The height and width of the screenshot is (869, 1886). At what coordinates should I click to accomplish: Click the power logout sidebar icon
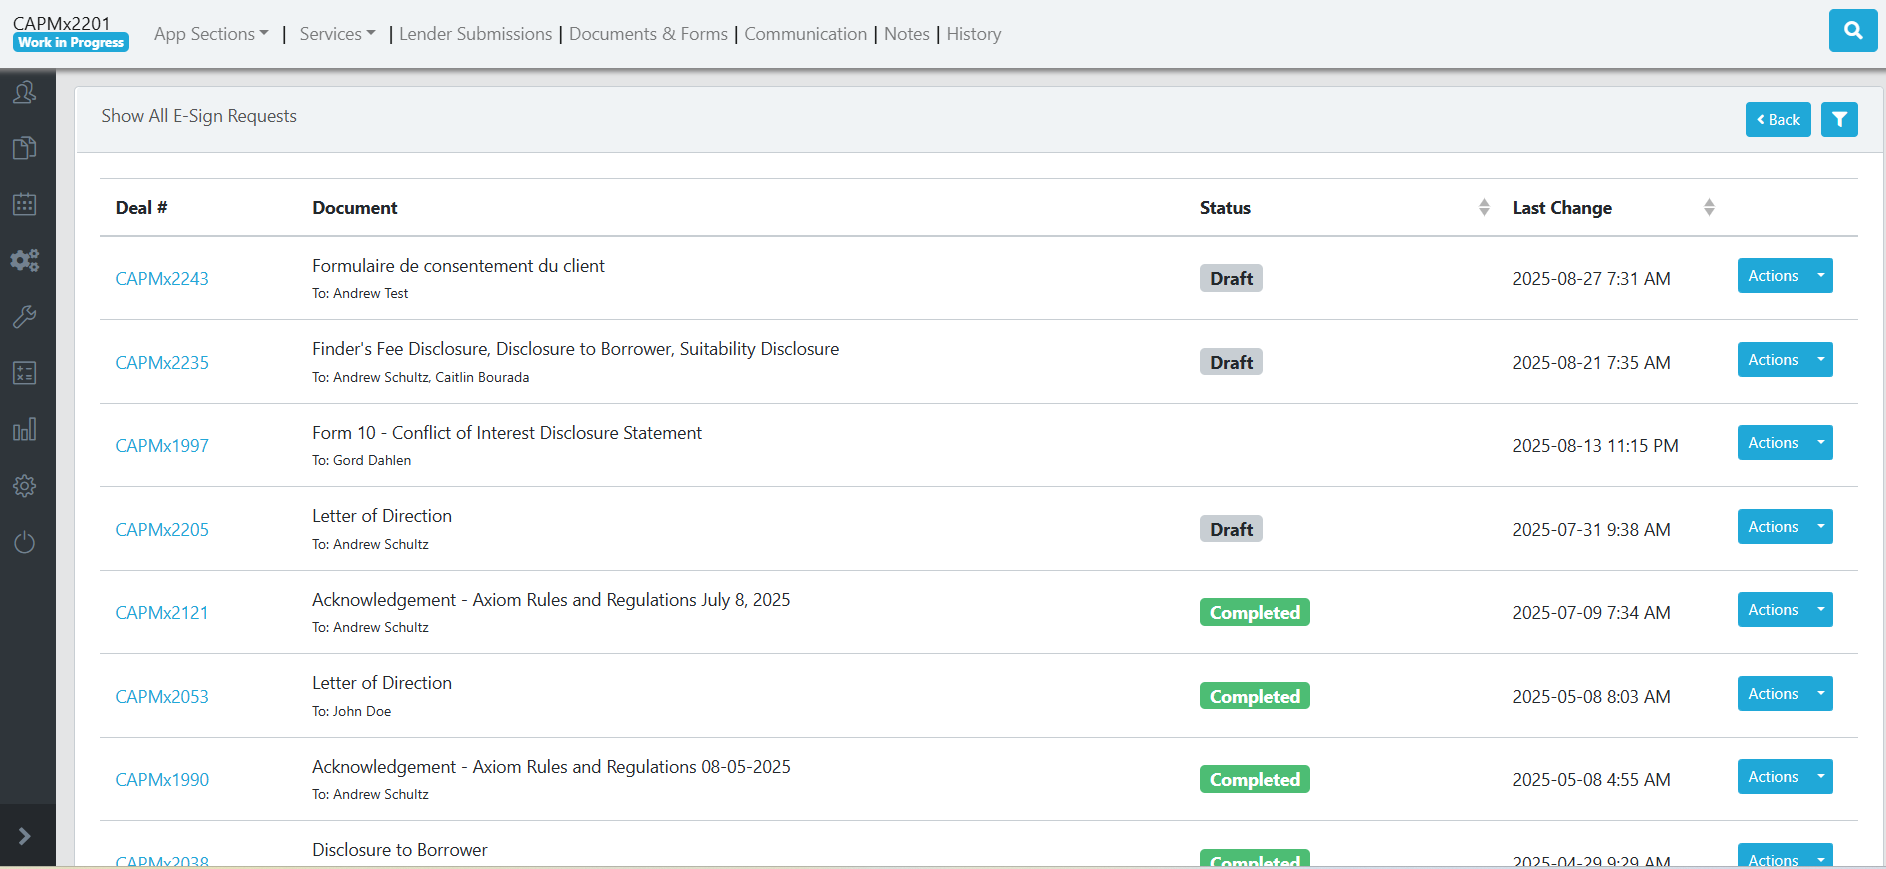point(25,542)
